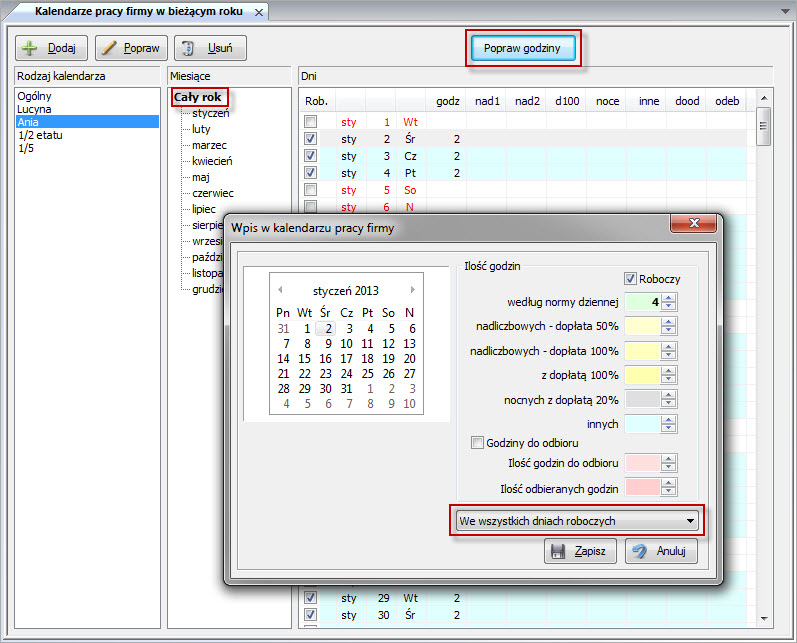Click the Dni table scroll-up arrow
The image size is (797, 643).
click(763, 98)
